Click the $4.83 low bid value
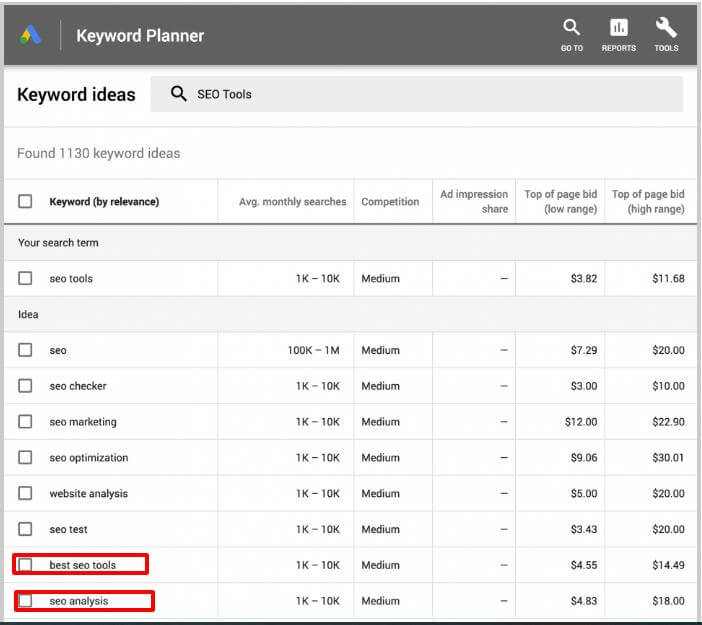 pyautogui.click(x=584, y=601)
